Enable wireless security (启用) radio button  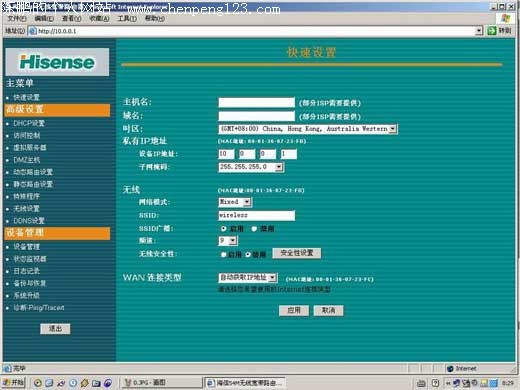pyautogui.click(x=223, y=255)
